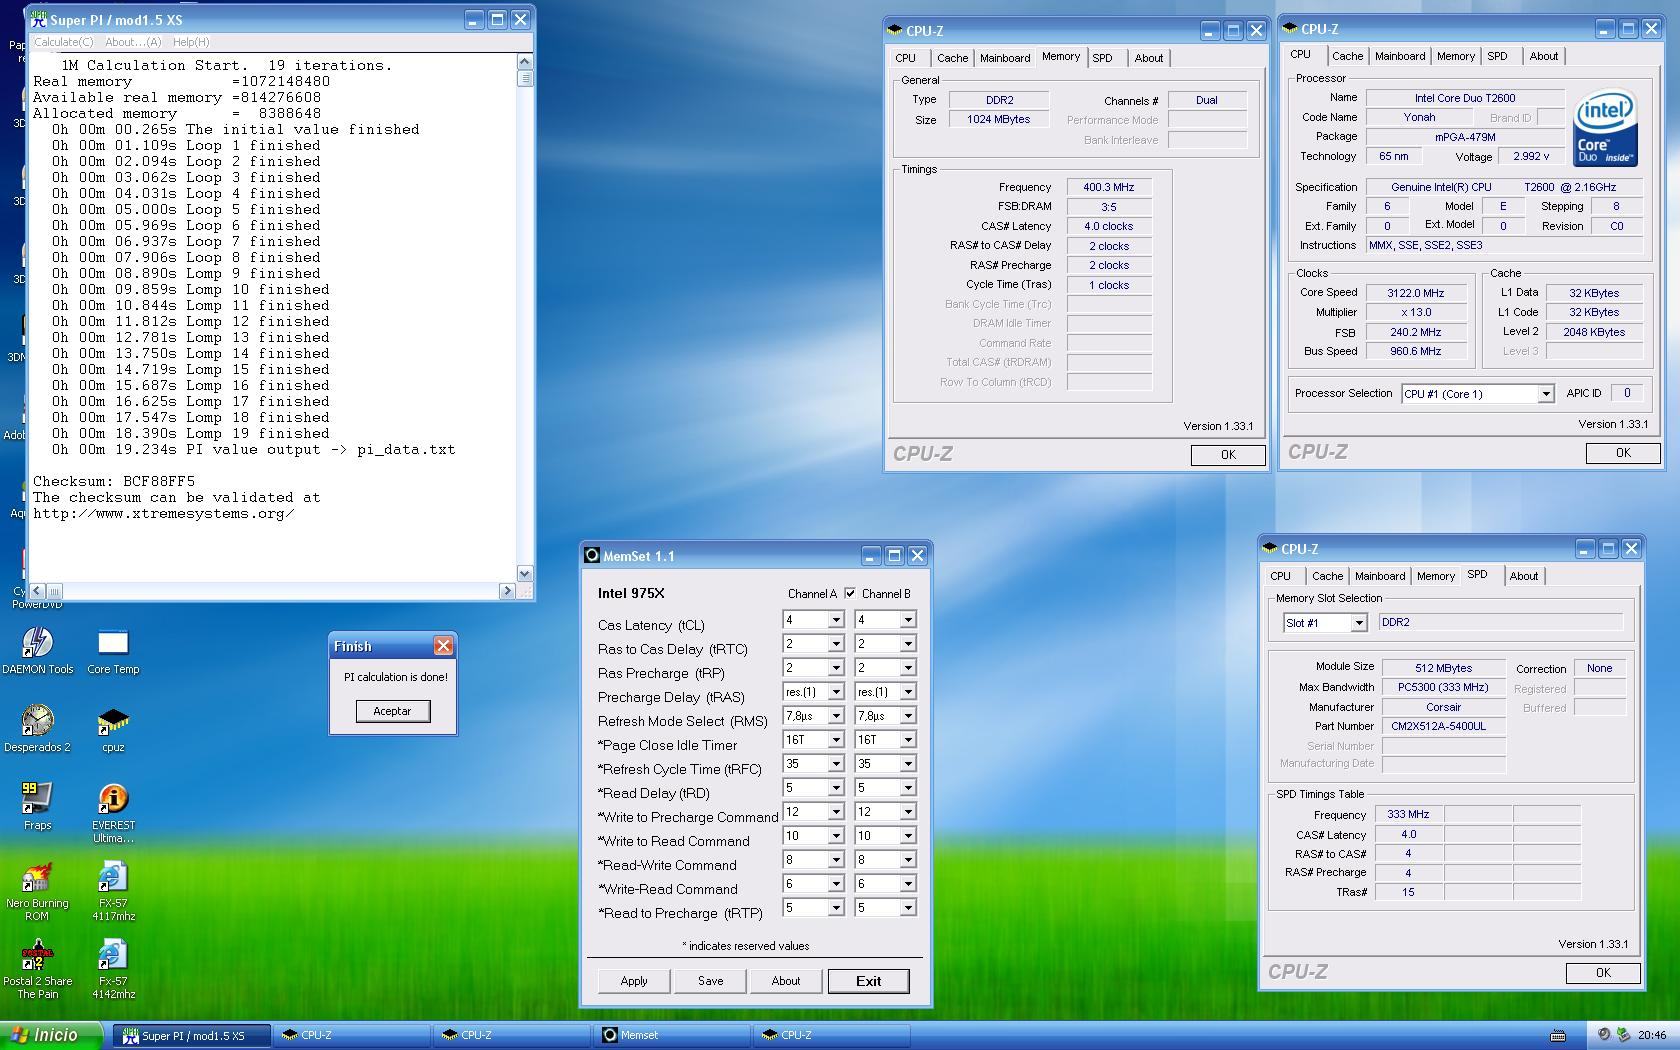Viewport: 1680px width, 1050px height.
Task: Open Desperados 2 desktop icon
Action: (37, 722)
